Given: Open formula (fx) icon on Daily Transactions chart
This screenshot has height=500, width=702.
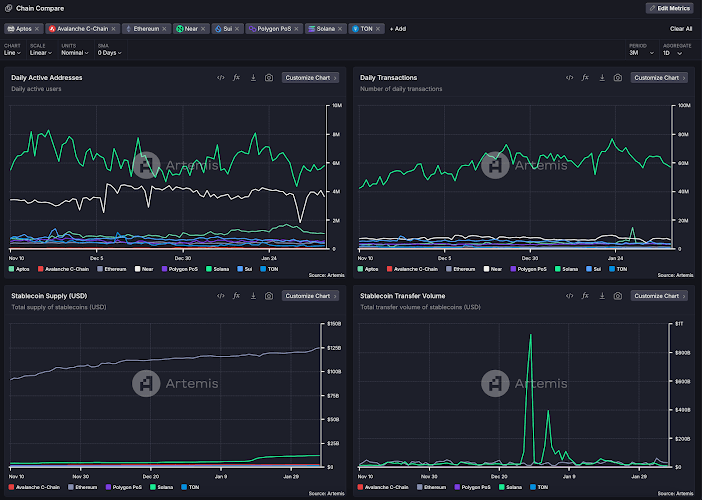Looking at the screenshot, I should 586,77.
